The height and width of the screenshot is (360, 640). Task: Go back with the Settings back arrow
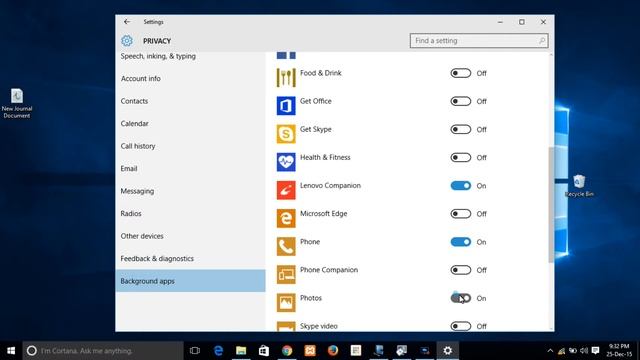pos(127,22)
